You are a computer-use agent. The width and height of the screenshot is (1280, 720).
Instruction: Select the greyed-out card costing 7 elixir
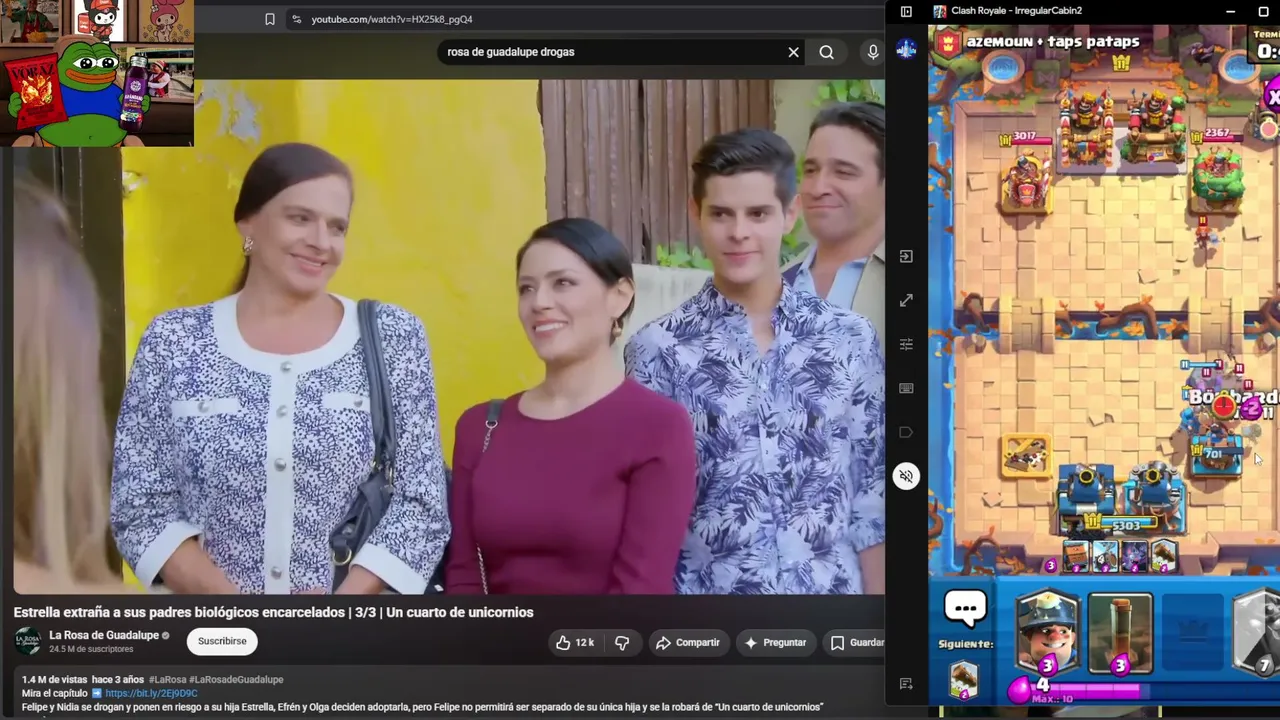pos(1257,633)
